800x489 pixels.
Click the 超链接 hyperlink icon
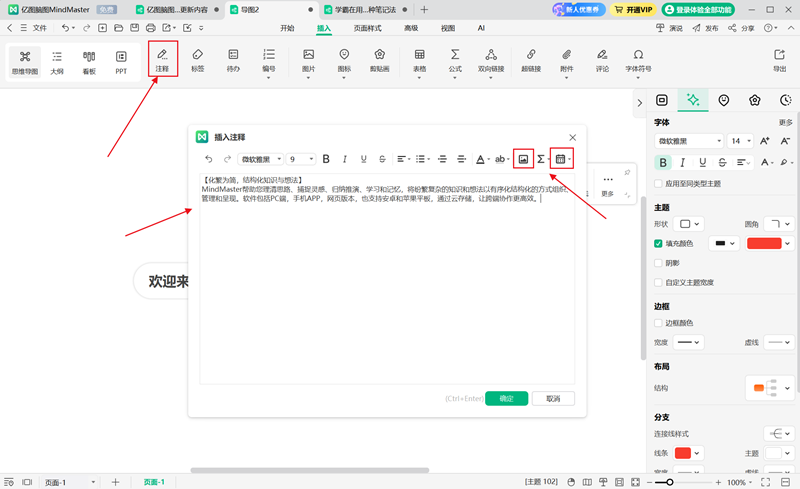click(x=531, y=60)
